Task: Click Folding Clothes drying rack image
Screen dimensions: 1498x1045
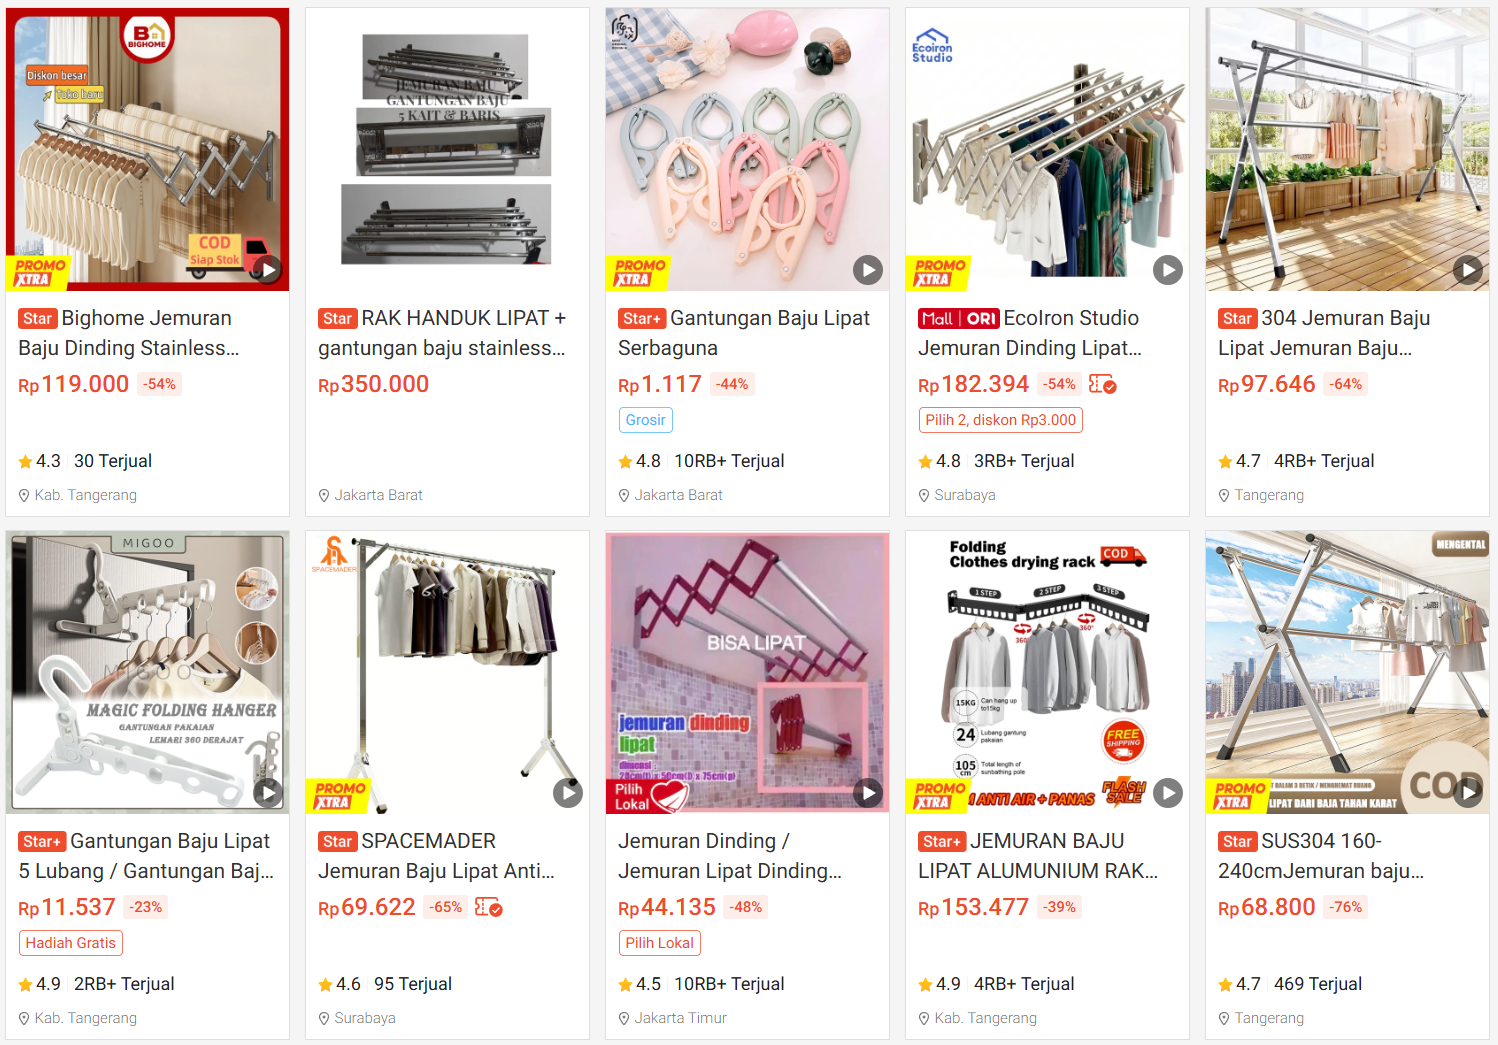Action: pos(1047,672)
